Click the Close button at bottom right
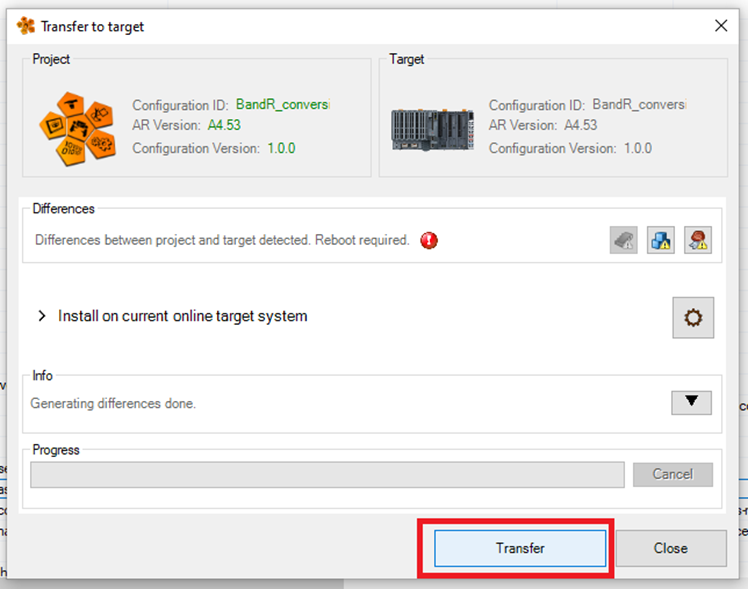 (x=670, y=548)
